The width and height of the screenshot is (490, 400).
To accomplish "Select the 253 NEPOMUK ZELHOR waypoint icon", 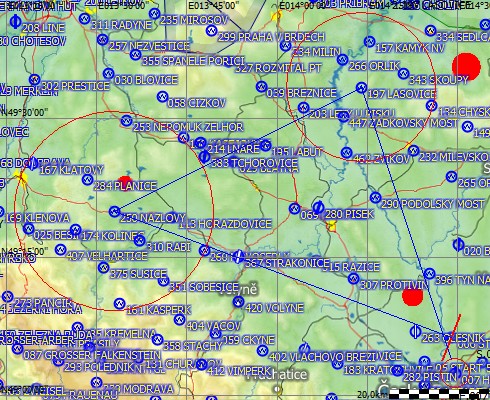I will (126, 121).
